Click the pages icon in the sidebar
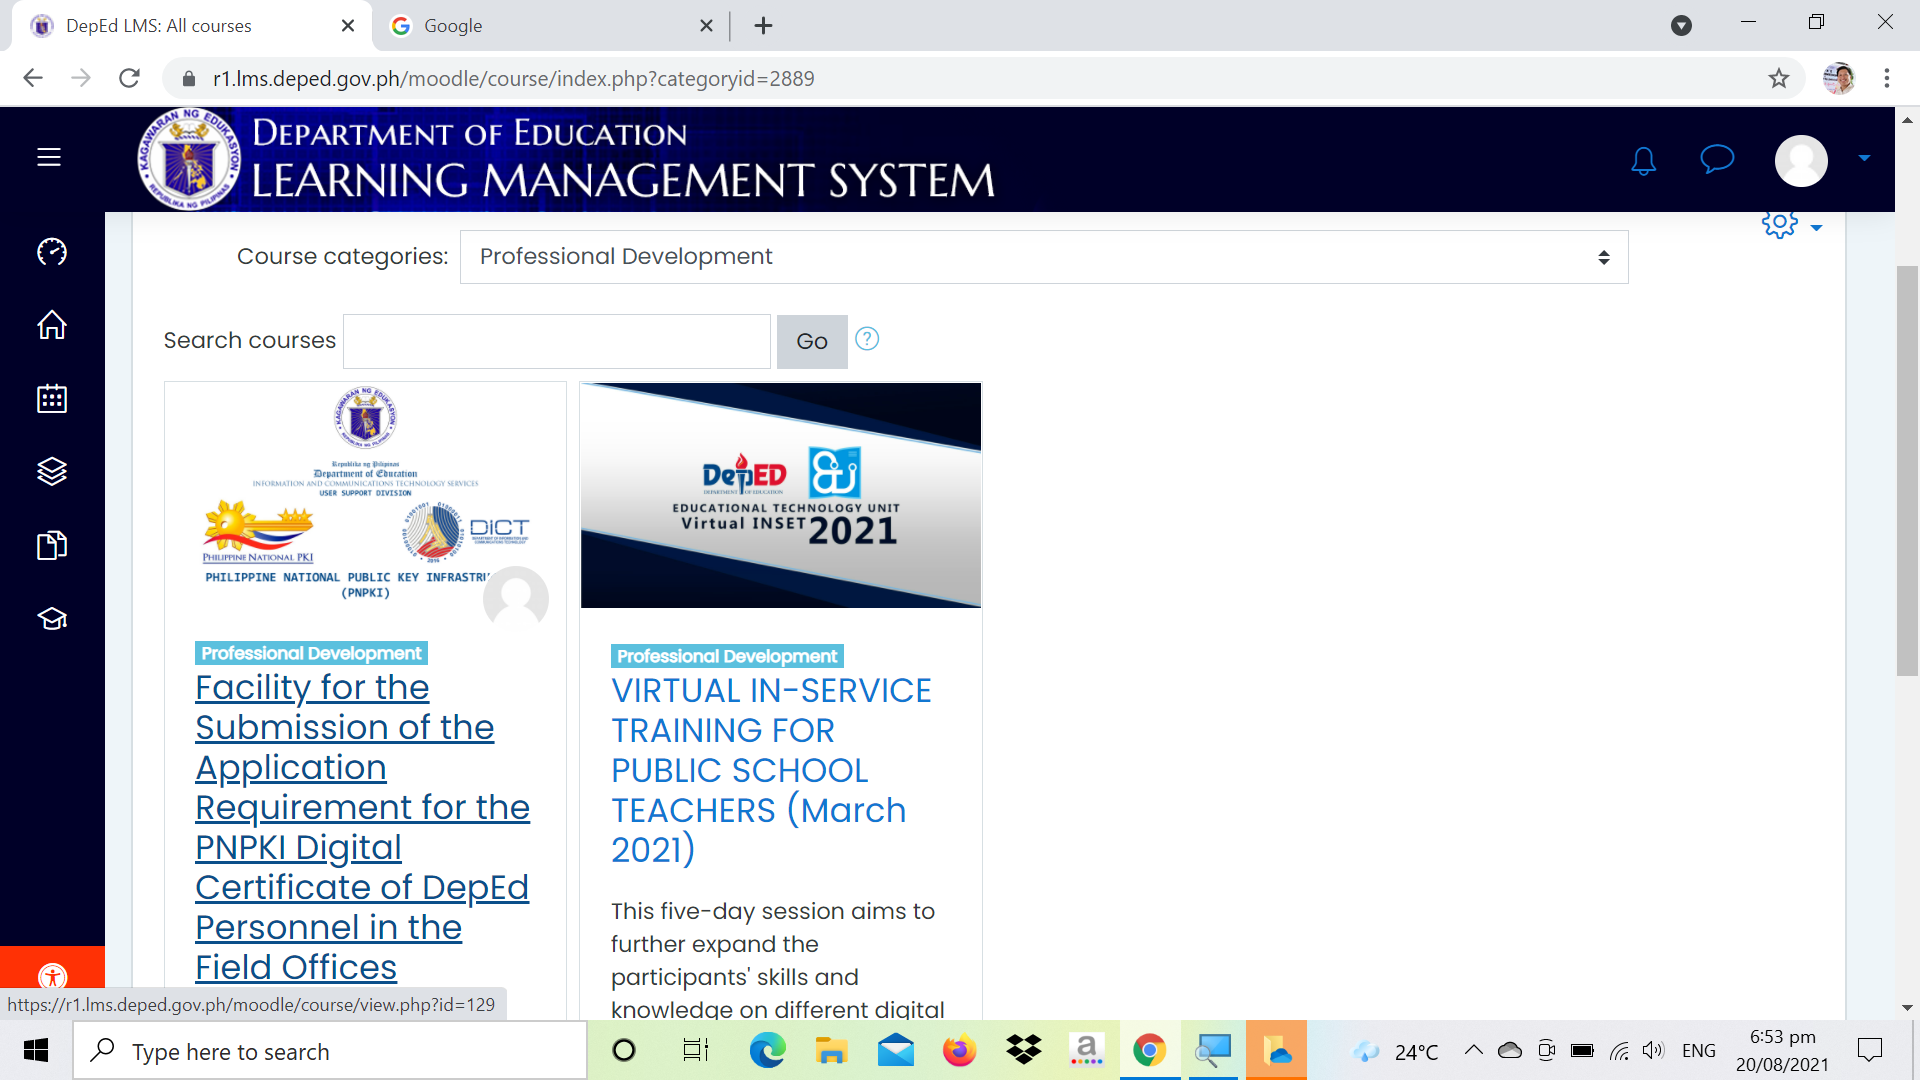This screenshot has height=1080, width=1920. [51, 545]
